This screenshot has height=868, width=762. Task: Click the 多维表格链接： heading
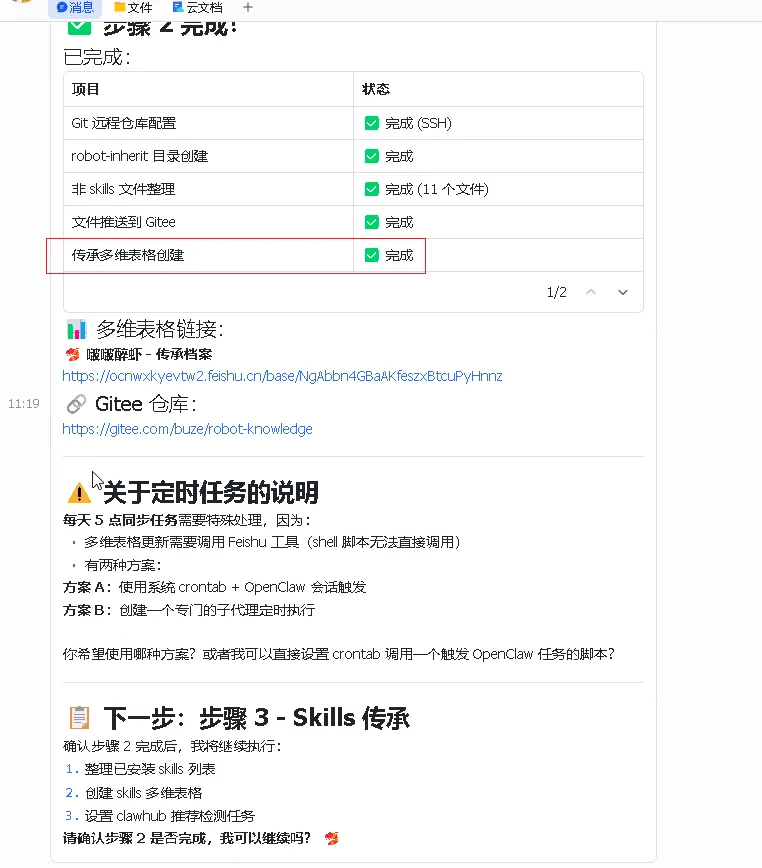coord(160,329)
